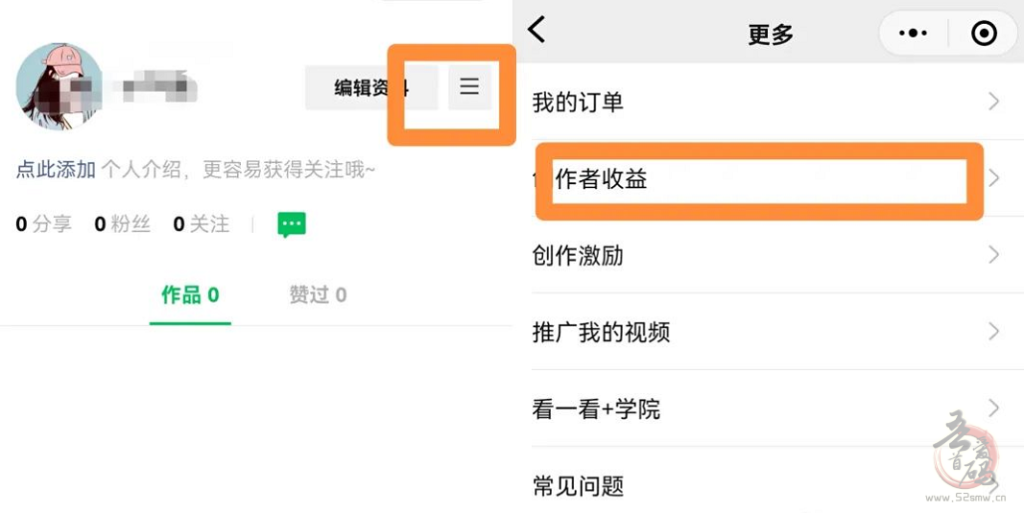Viewport: 1024px width, 513px height.
Task: Expand chevron beside 创作激励
Action: (x=994, y=255)
